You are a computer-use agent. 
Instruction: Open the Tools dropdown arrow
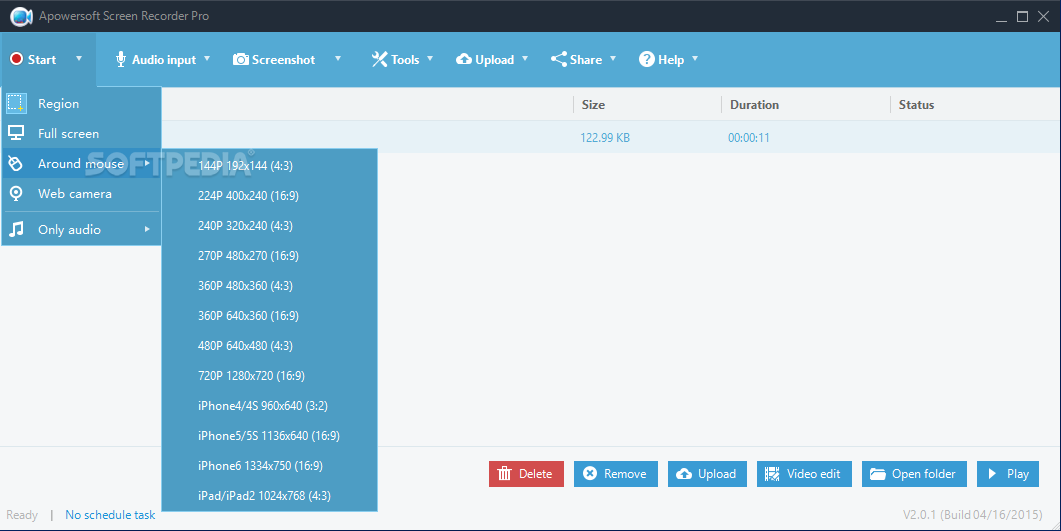tap(430, 59)
